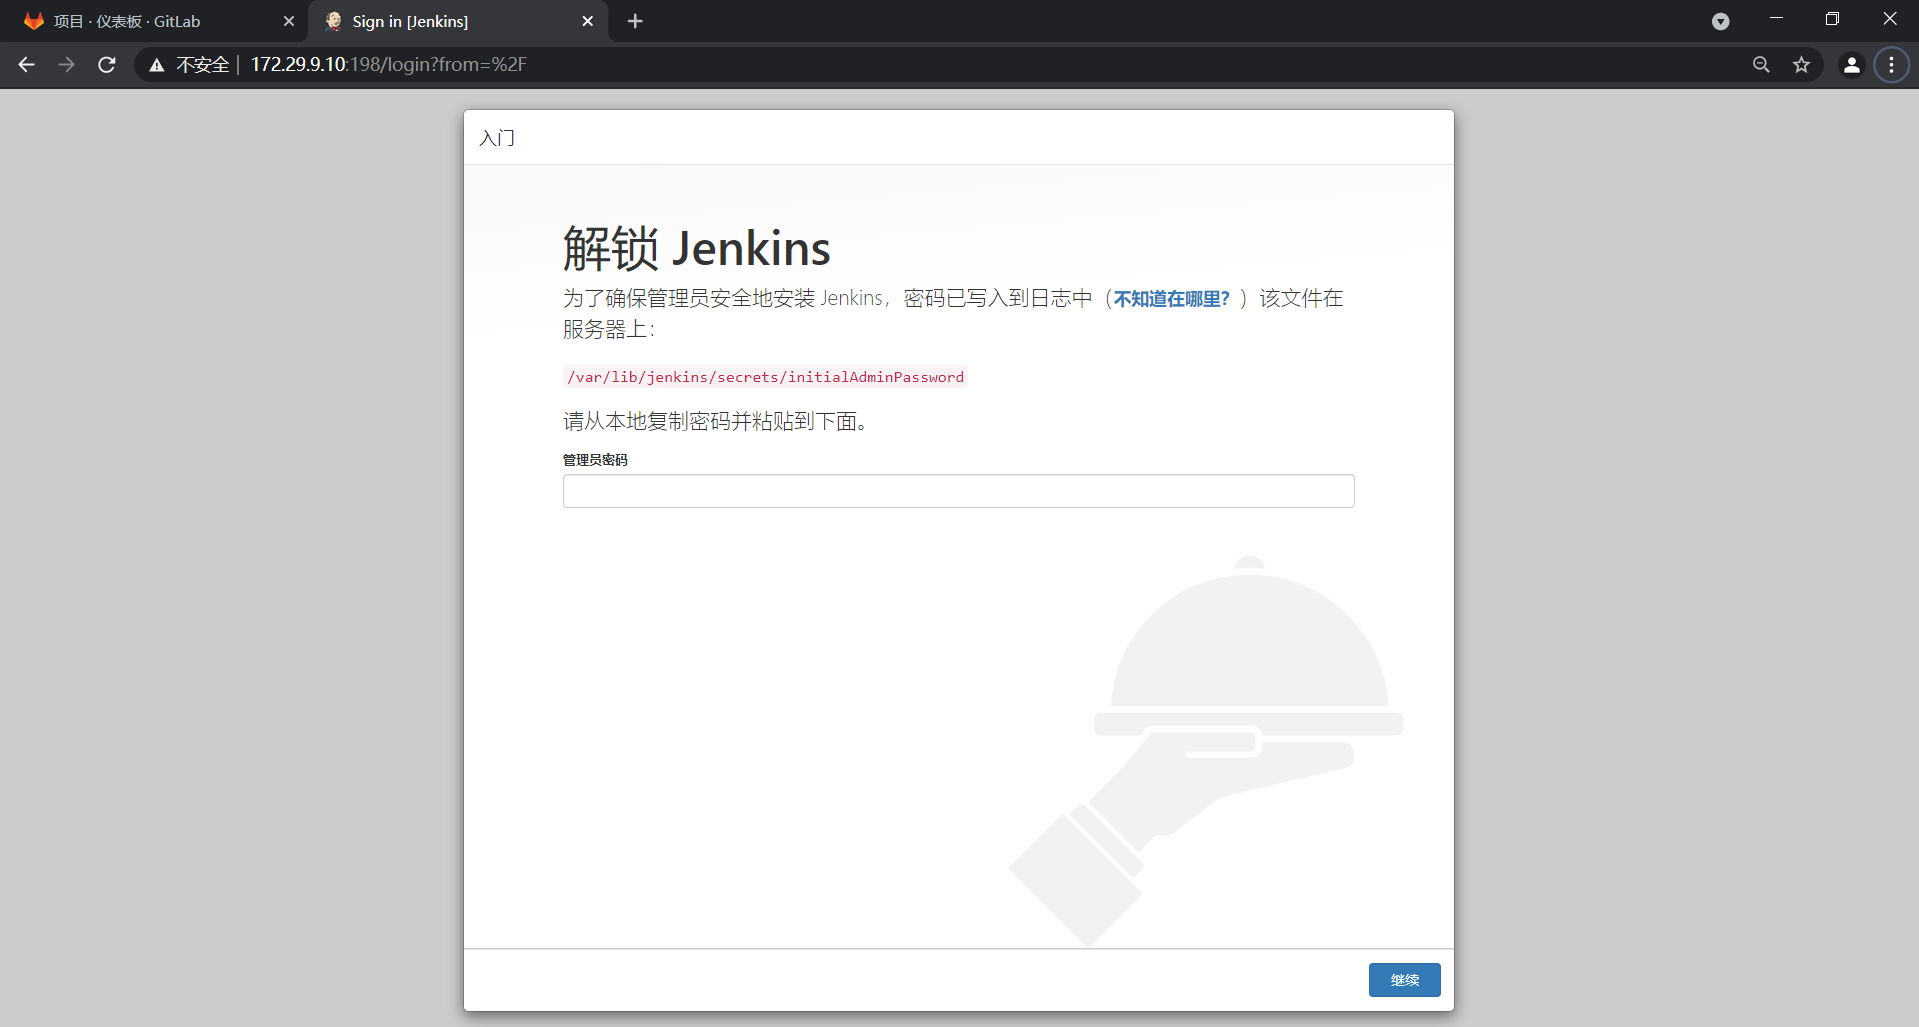Reload the Jenkins login page
Screen dimensions: 1919x1027
coord(107,65)
